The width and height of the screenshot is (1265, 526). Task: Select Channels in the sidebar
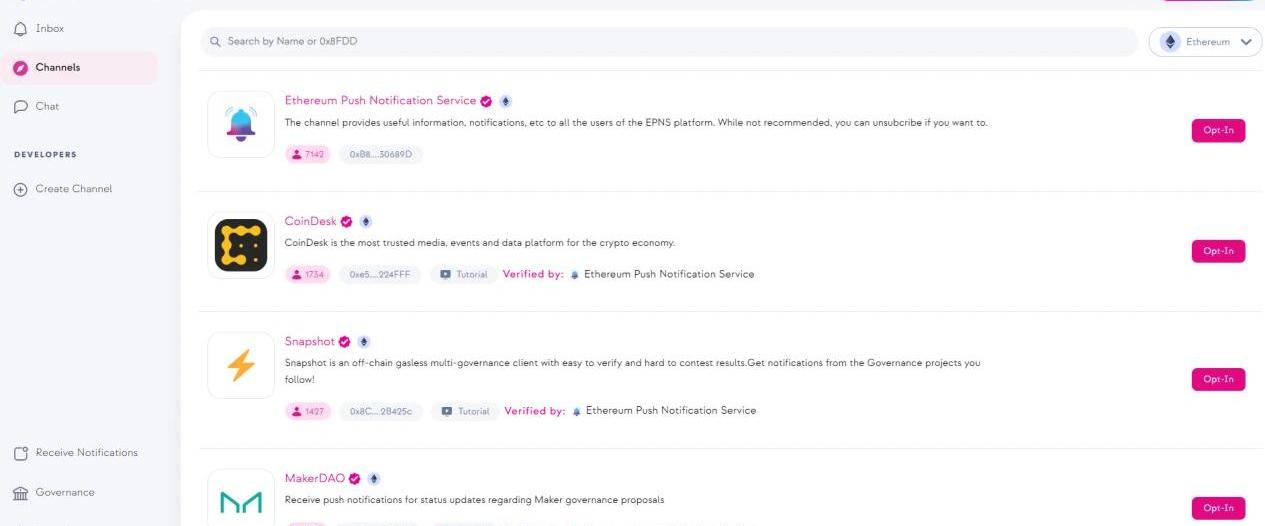coord(57,68)
